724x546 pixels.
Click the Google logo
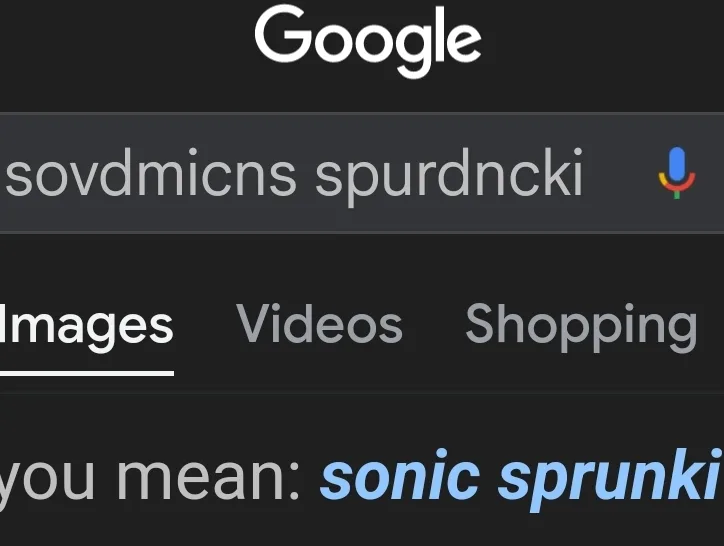(368, 42)
